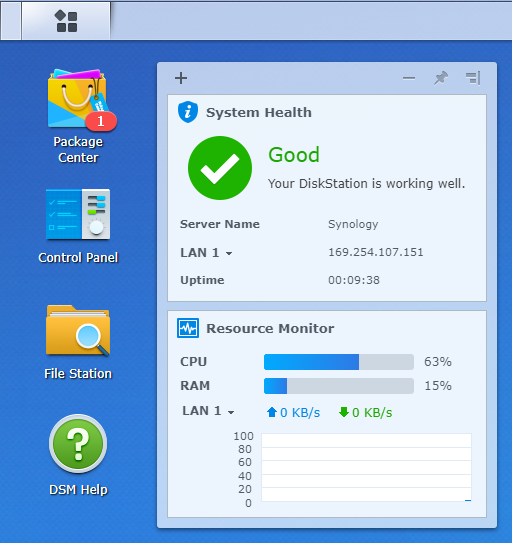This screenshot has height=543, width=512.
Task: Open the System Health widget title
Action: 259,113
